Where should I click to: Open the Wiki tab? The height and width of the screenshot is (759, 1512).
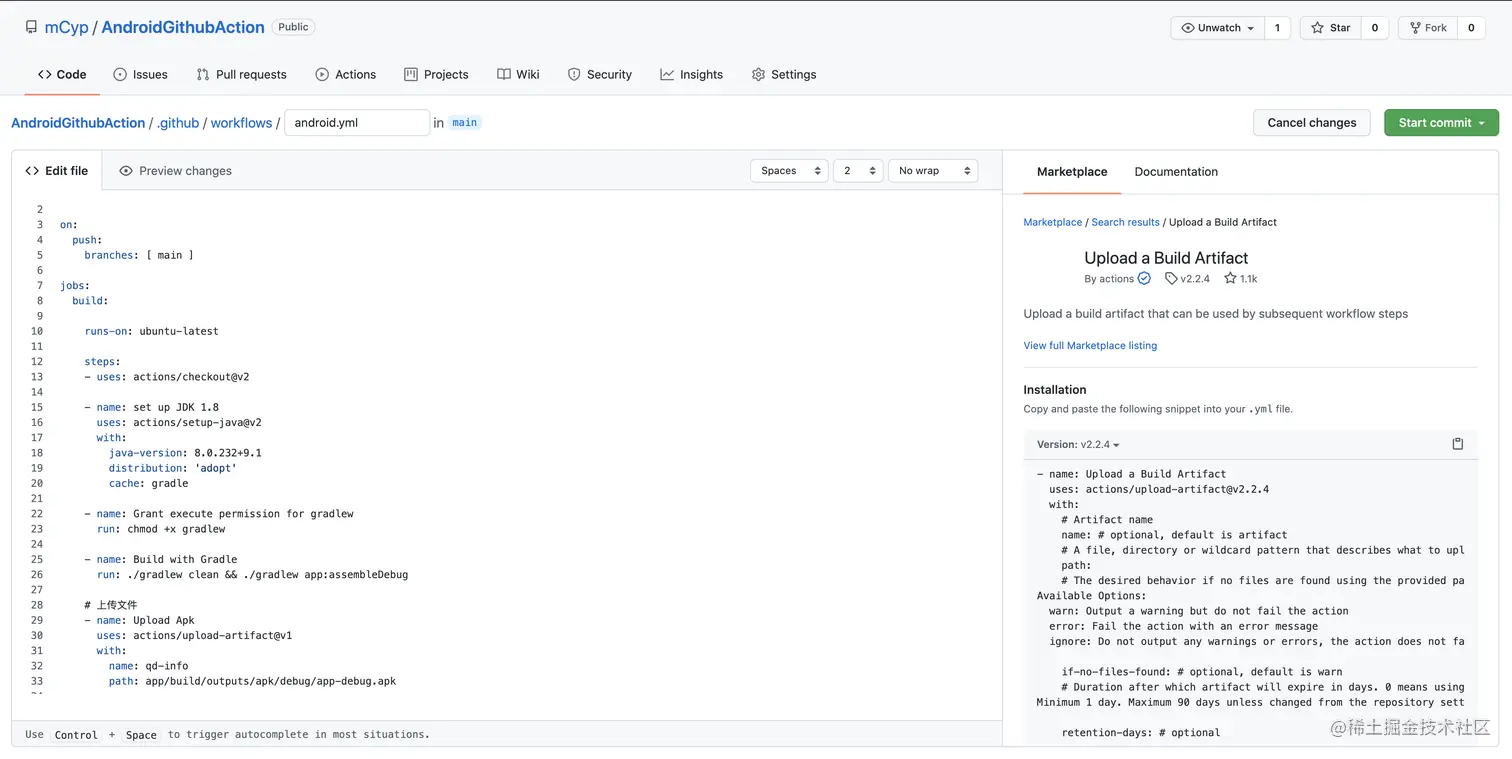tap(518, 74)
